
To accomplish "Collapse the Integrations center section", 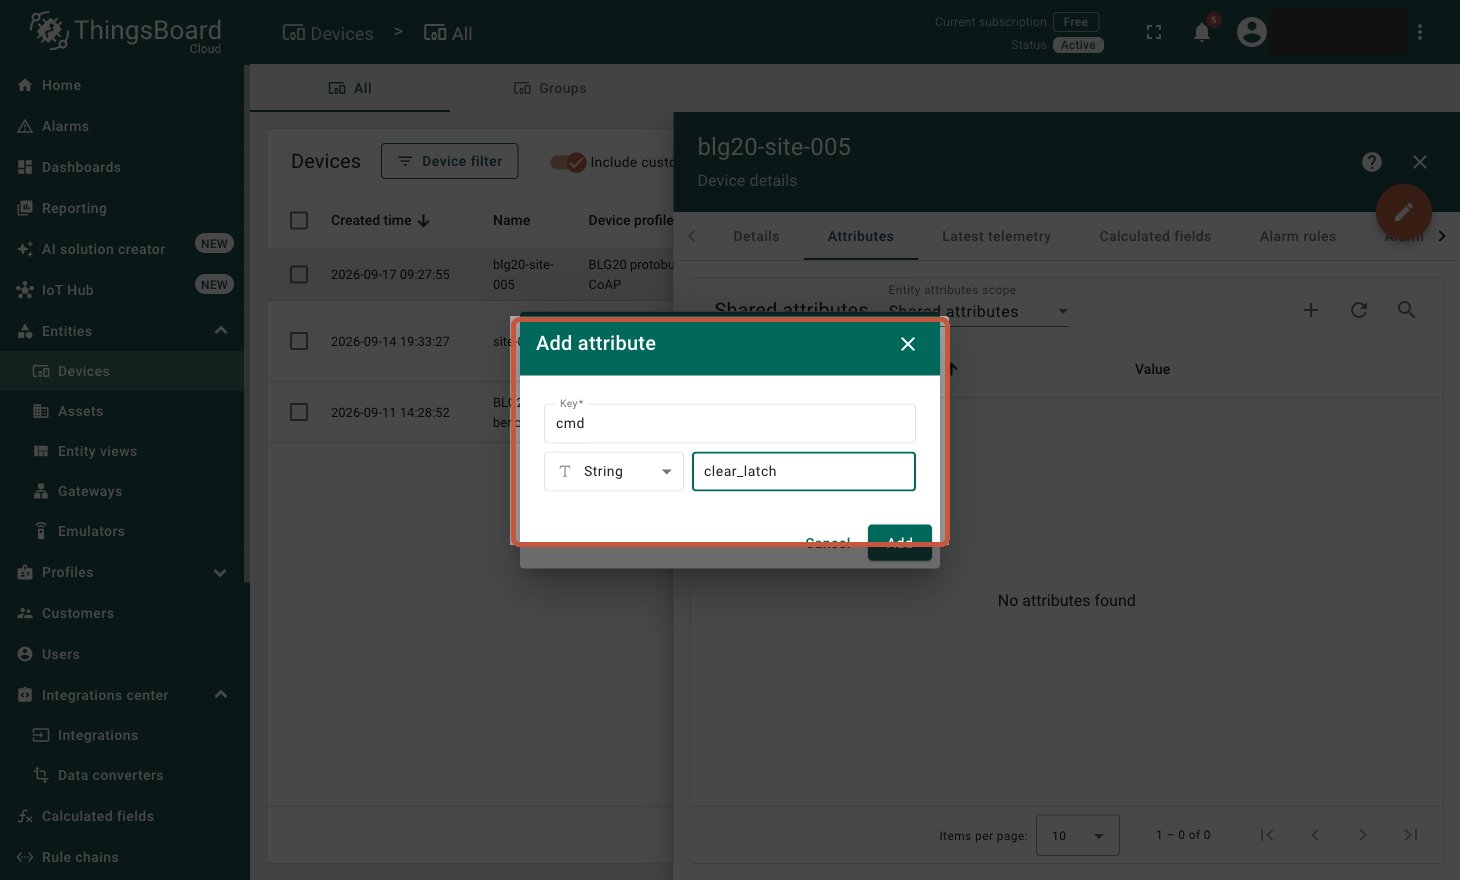I will (x=221, y=695).
